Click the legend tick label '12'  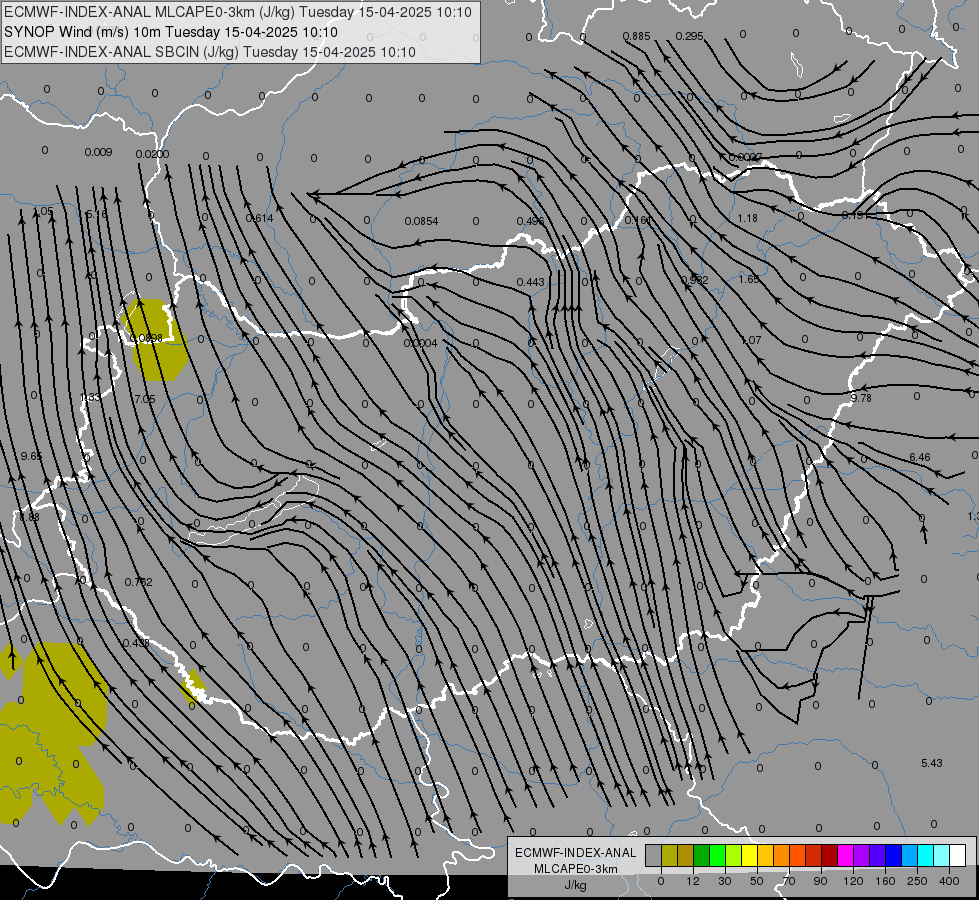click(x=693, y=881)
